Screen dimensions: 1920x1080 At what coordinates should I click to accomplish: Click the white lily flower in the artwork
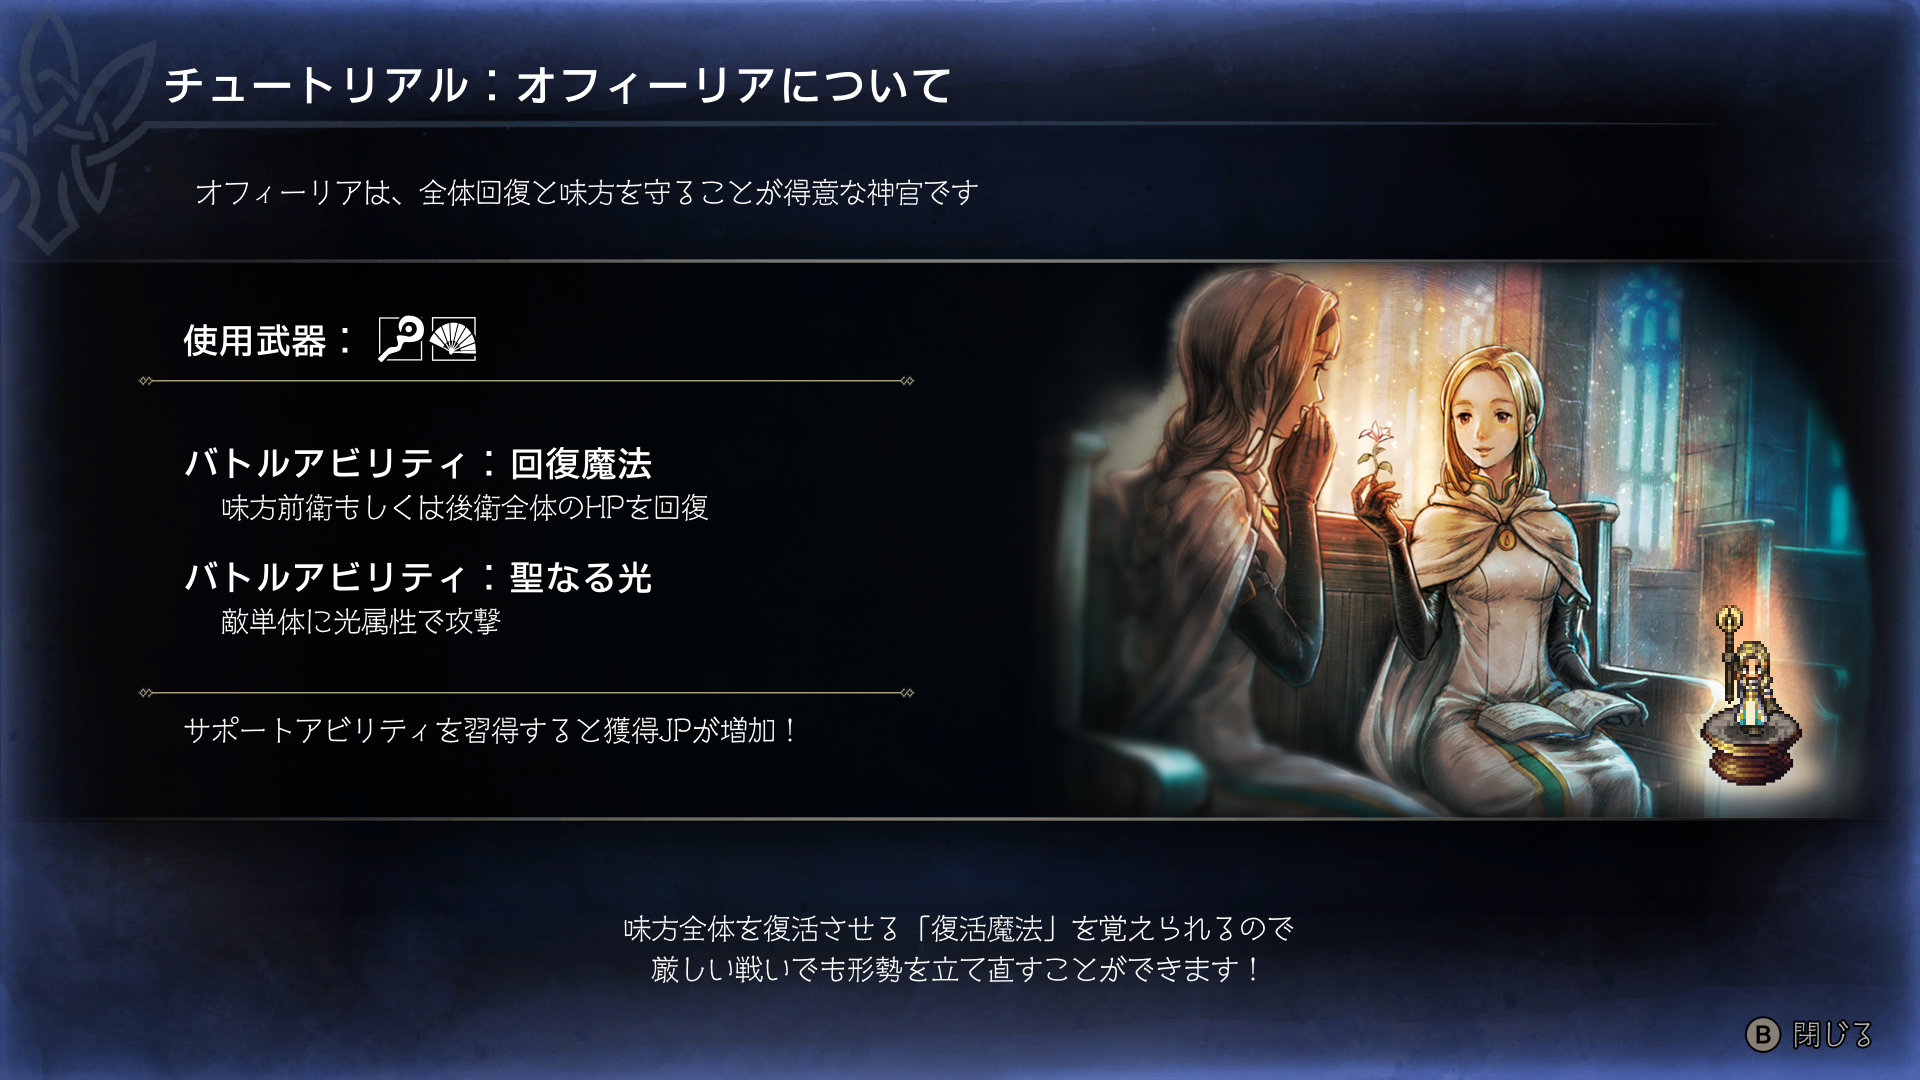tap(1376, 447)
